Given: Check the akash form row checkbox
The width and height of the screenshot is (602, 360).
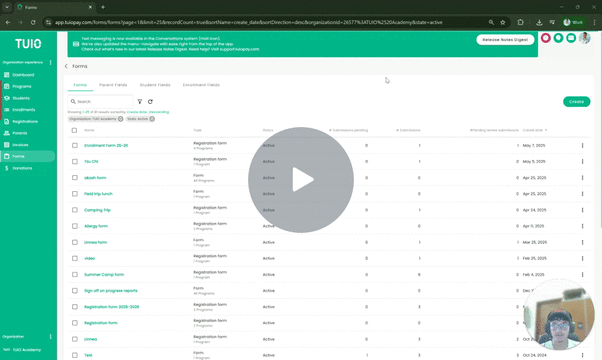Looking at the screenshot, I should pyautogui.click(x=74, y=178).
